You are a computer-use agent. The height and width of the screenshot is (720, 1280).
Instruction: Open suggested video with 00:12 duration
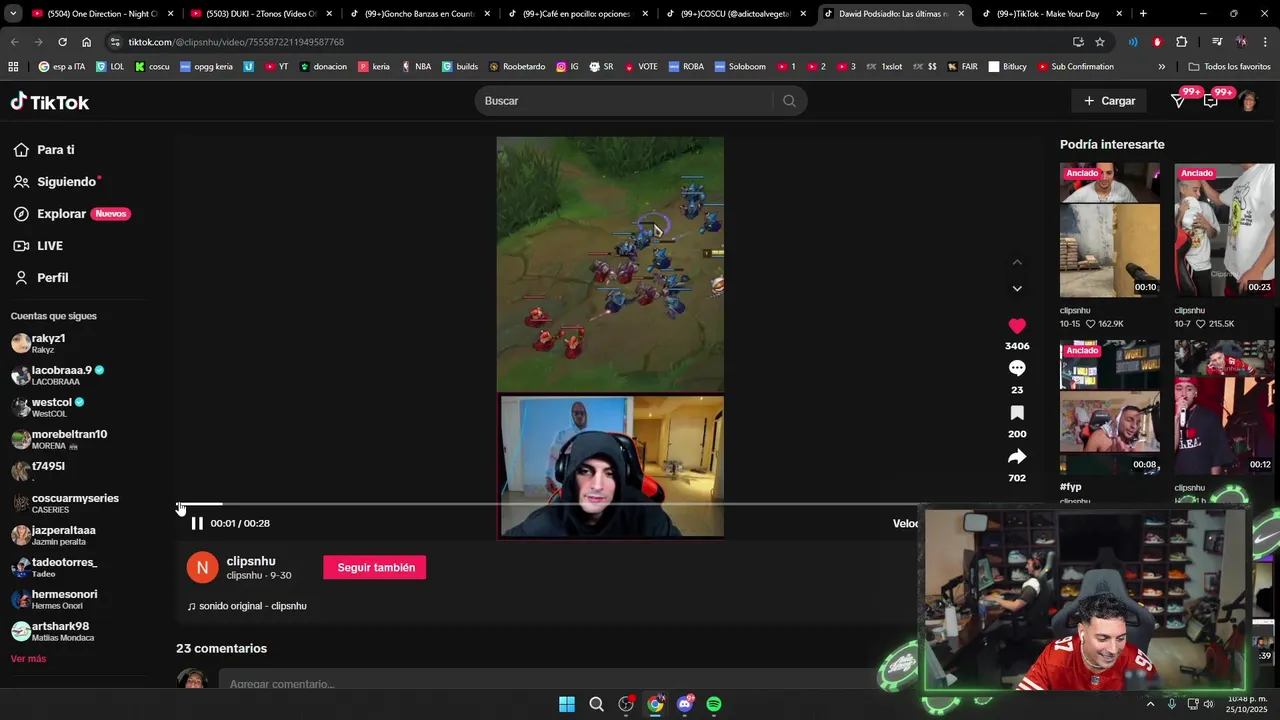pyautogui.click(x=1224, y=407)
